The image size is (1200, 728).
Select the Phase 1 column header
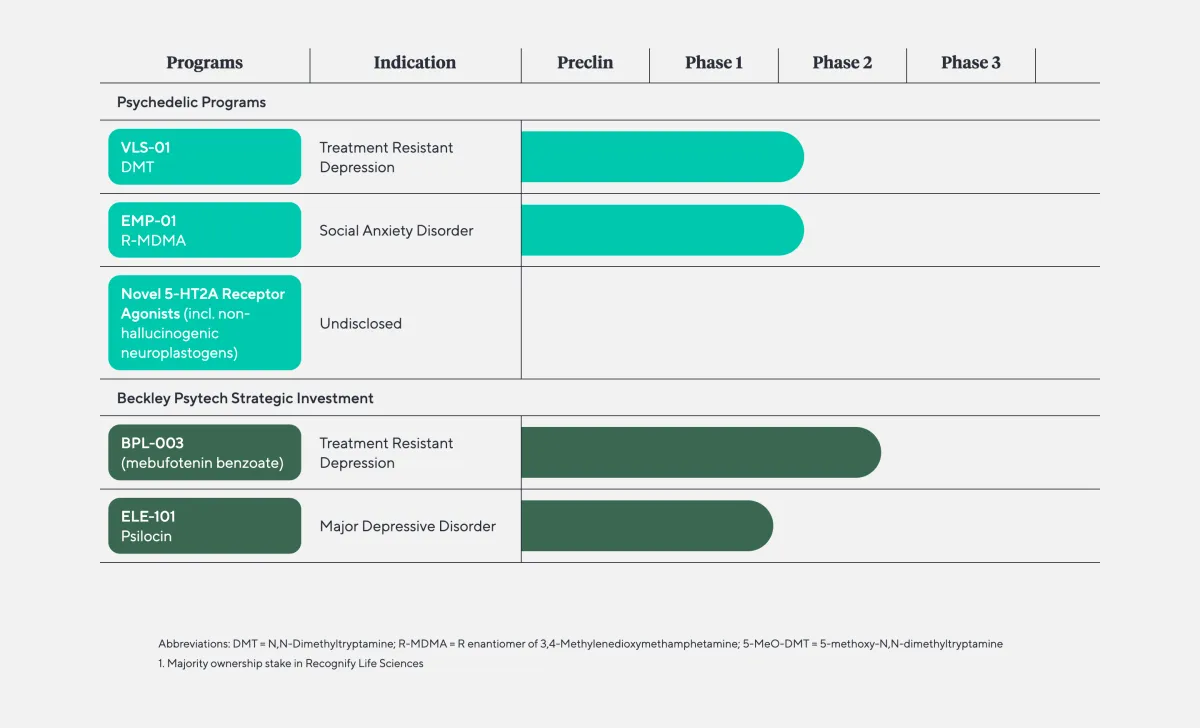(714, 62)
